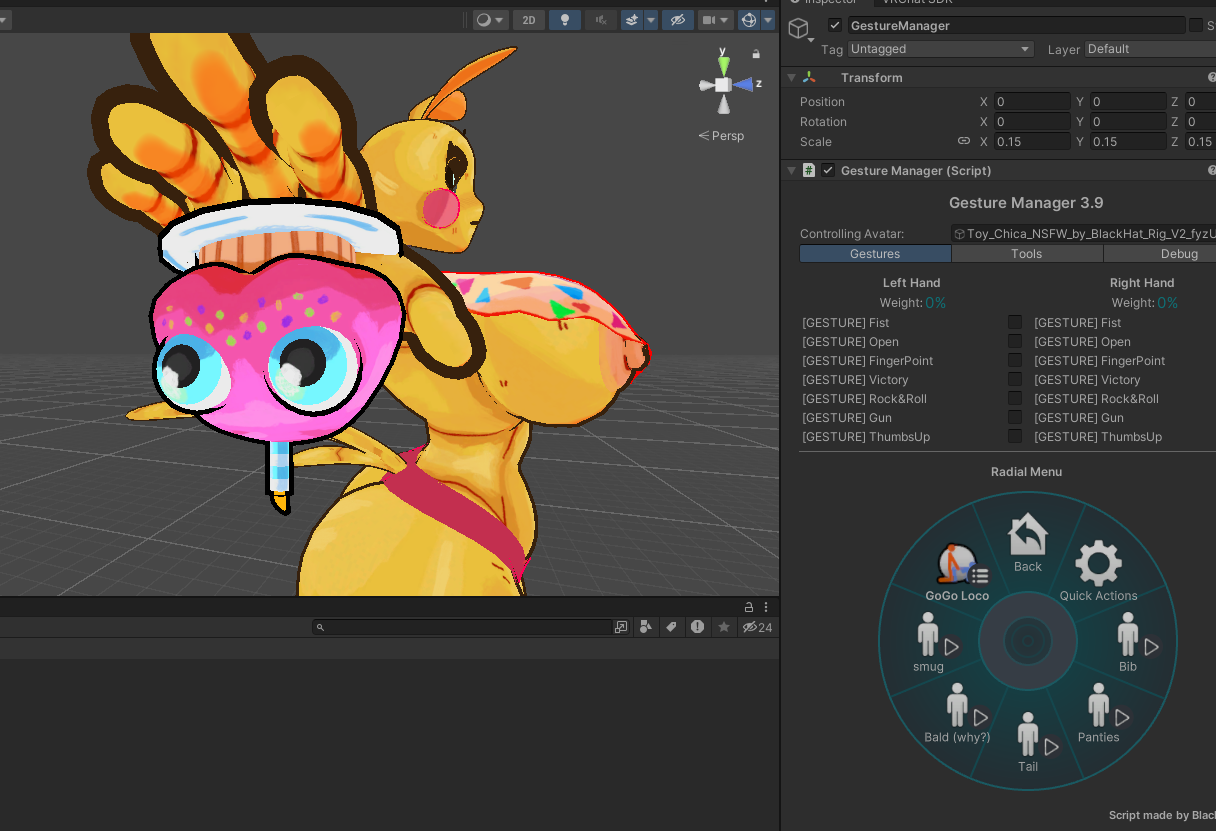Toggle Gizmos globe icon in scene toolbar
This screenshot has width=1216, height=831.
pyautogui.click(x=749, y=20)
